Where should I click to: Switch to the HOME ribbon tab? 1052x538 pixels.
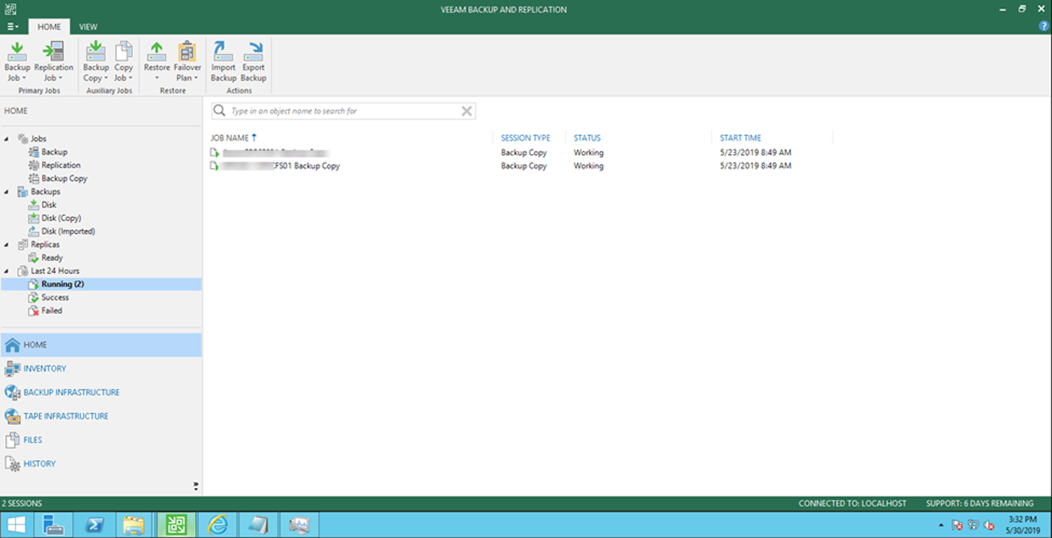49,27
